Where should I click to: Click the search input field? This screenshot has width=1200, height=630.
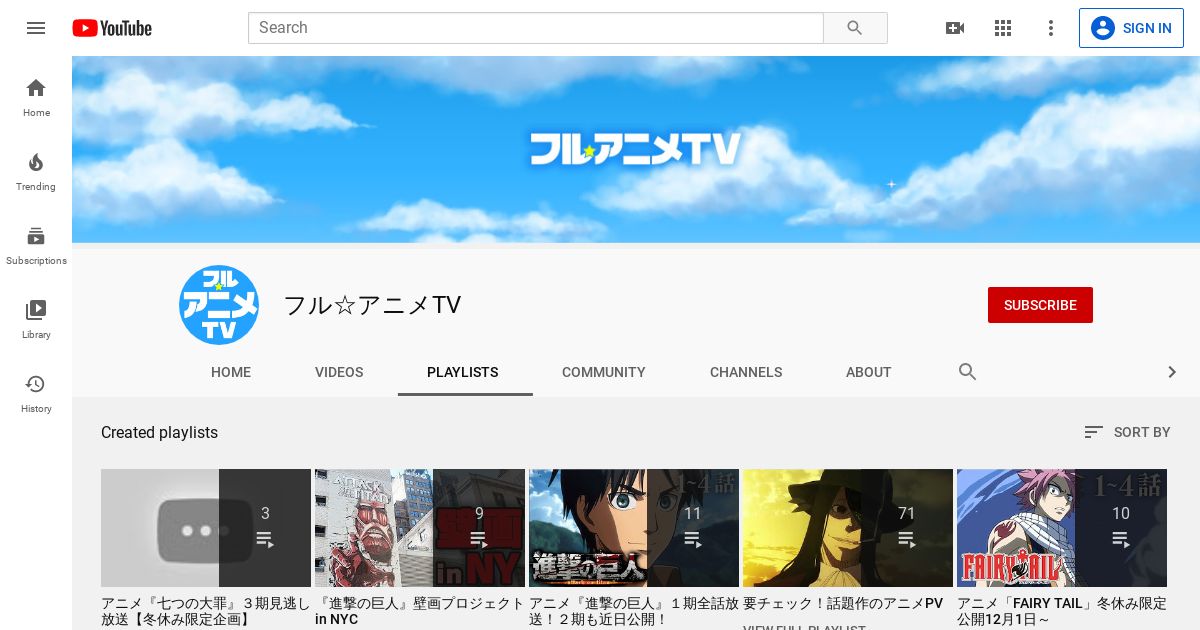coord(536,28)
